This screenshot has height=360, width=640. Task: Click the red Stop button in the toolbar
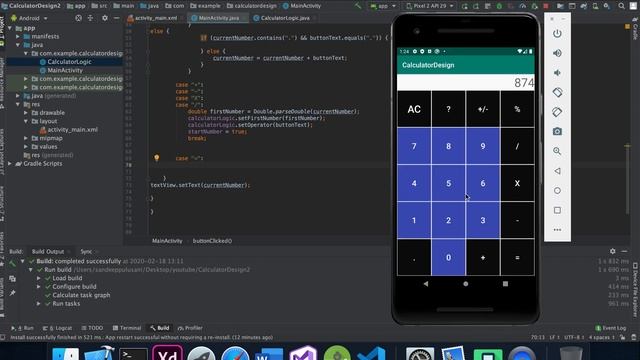coord(546,6)
